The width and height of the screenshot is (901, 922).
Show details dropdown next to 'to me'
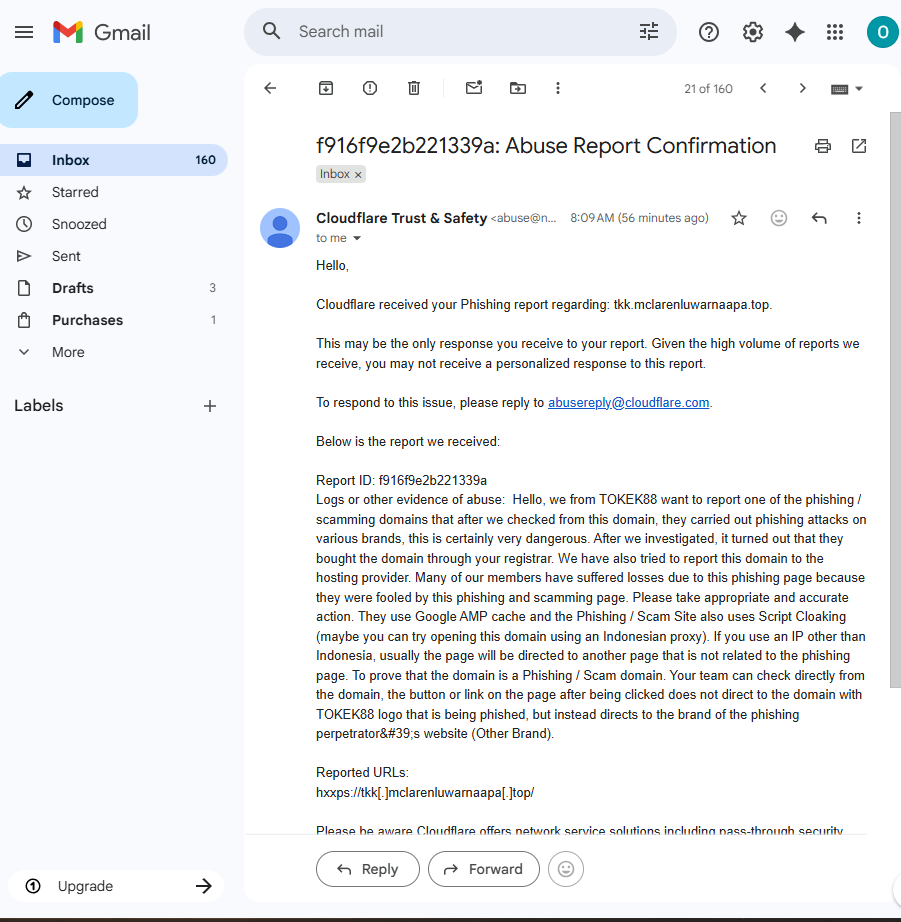356,238
